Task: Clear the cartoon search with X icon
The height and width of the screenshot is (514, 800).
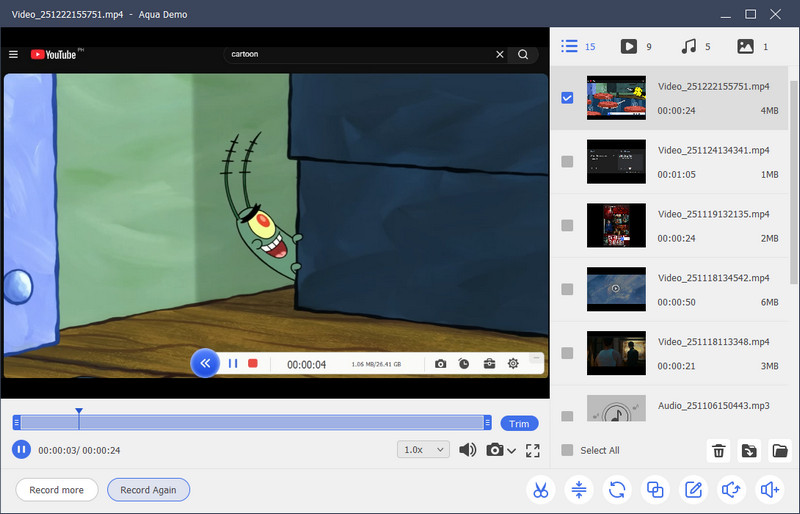Action: click(x=500, y=54)
